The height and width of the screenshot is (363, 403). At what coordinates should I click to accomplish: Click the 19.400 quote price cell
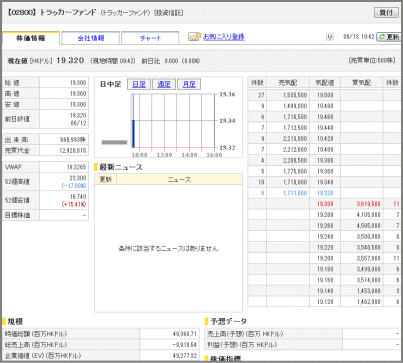click(325, 149)
